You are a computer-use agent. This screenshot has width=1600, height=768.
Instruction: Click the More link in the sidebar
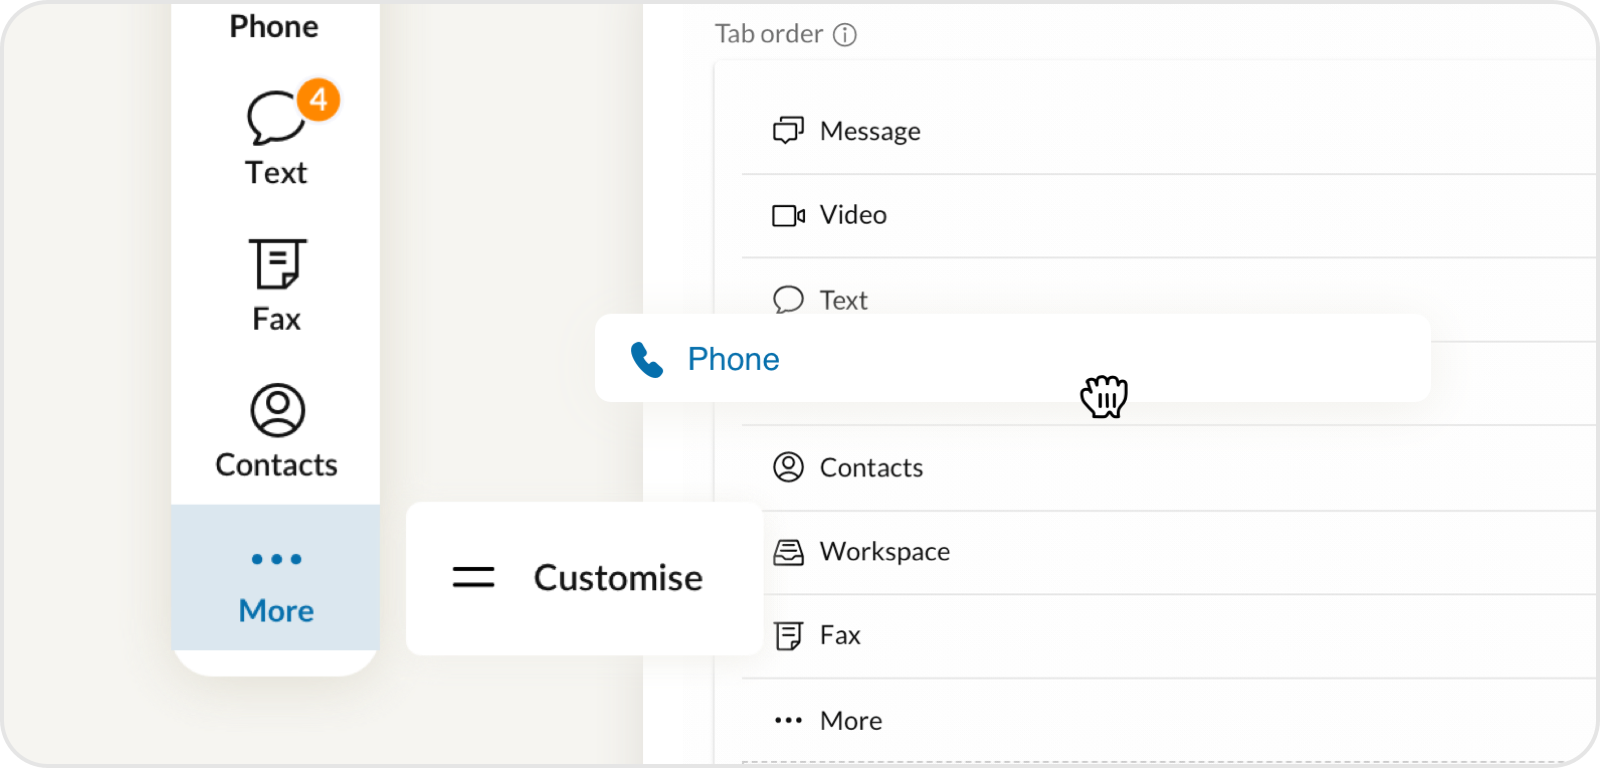(276, 610)
